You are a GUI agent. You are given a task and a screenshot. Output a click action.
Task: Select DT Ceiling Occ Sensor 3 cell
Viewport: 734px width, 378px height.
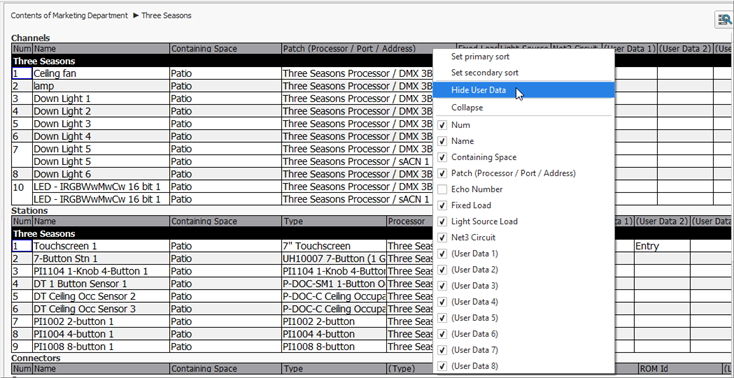coord(101,309)
